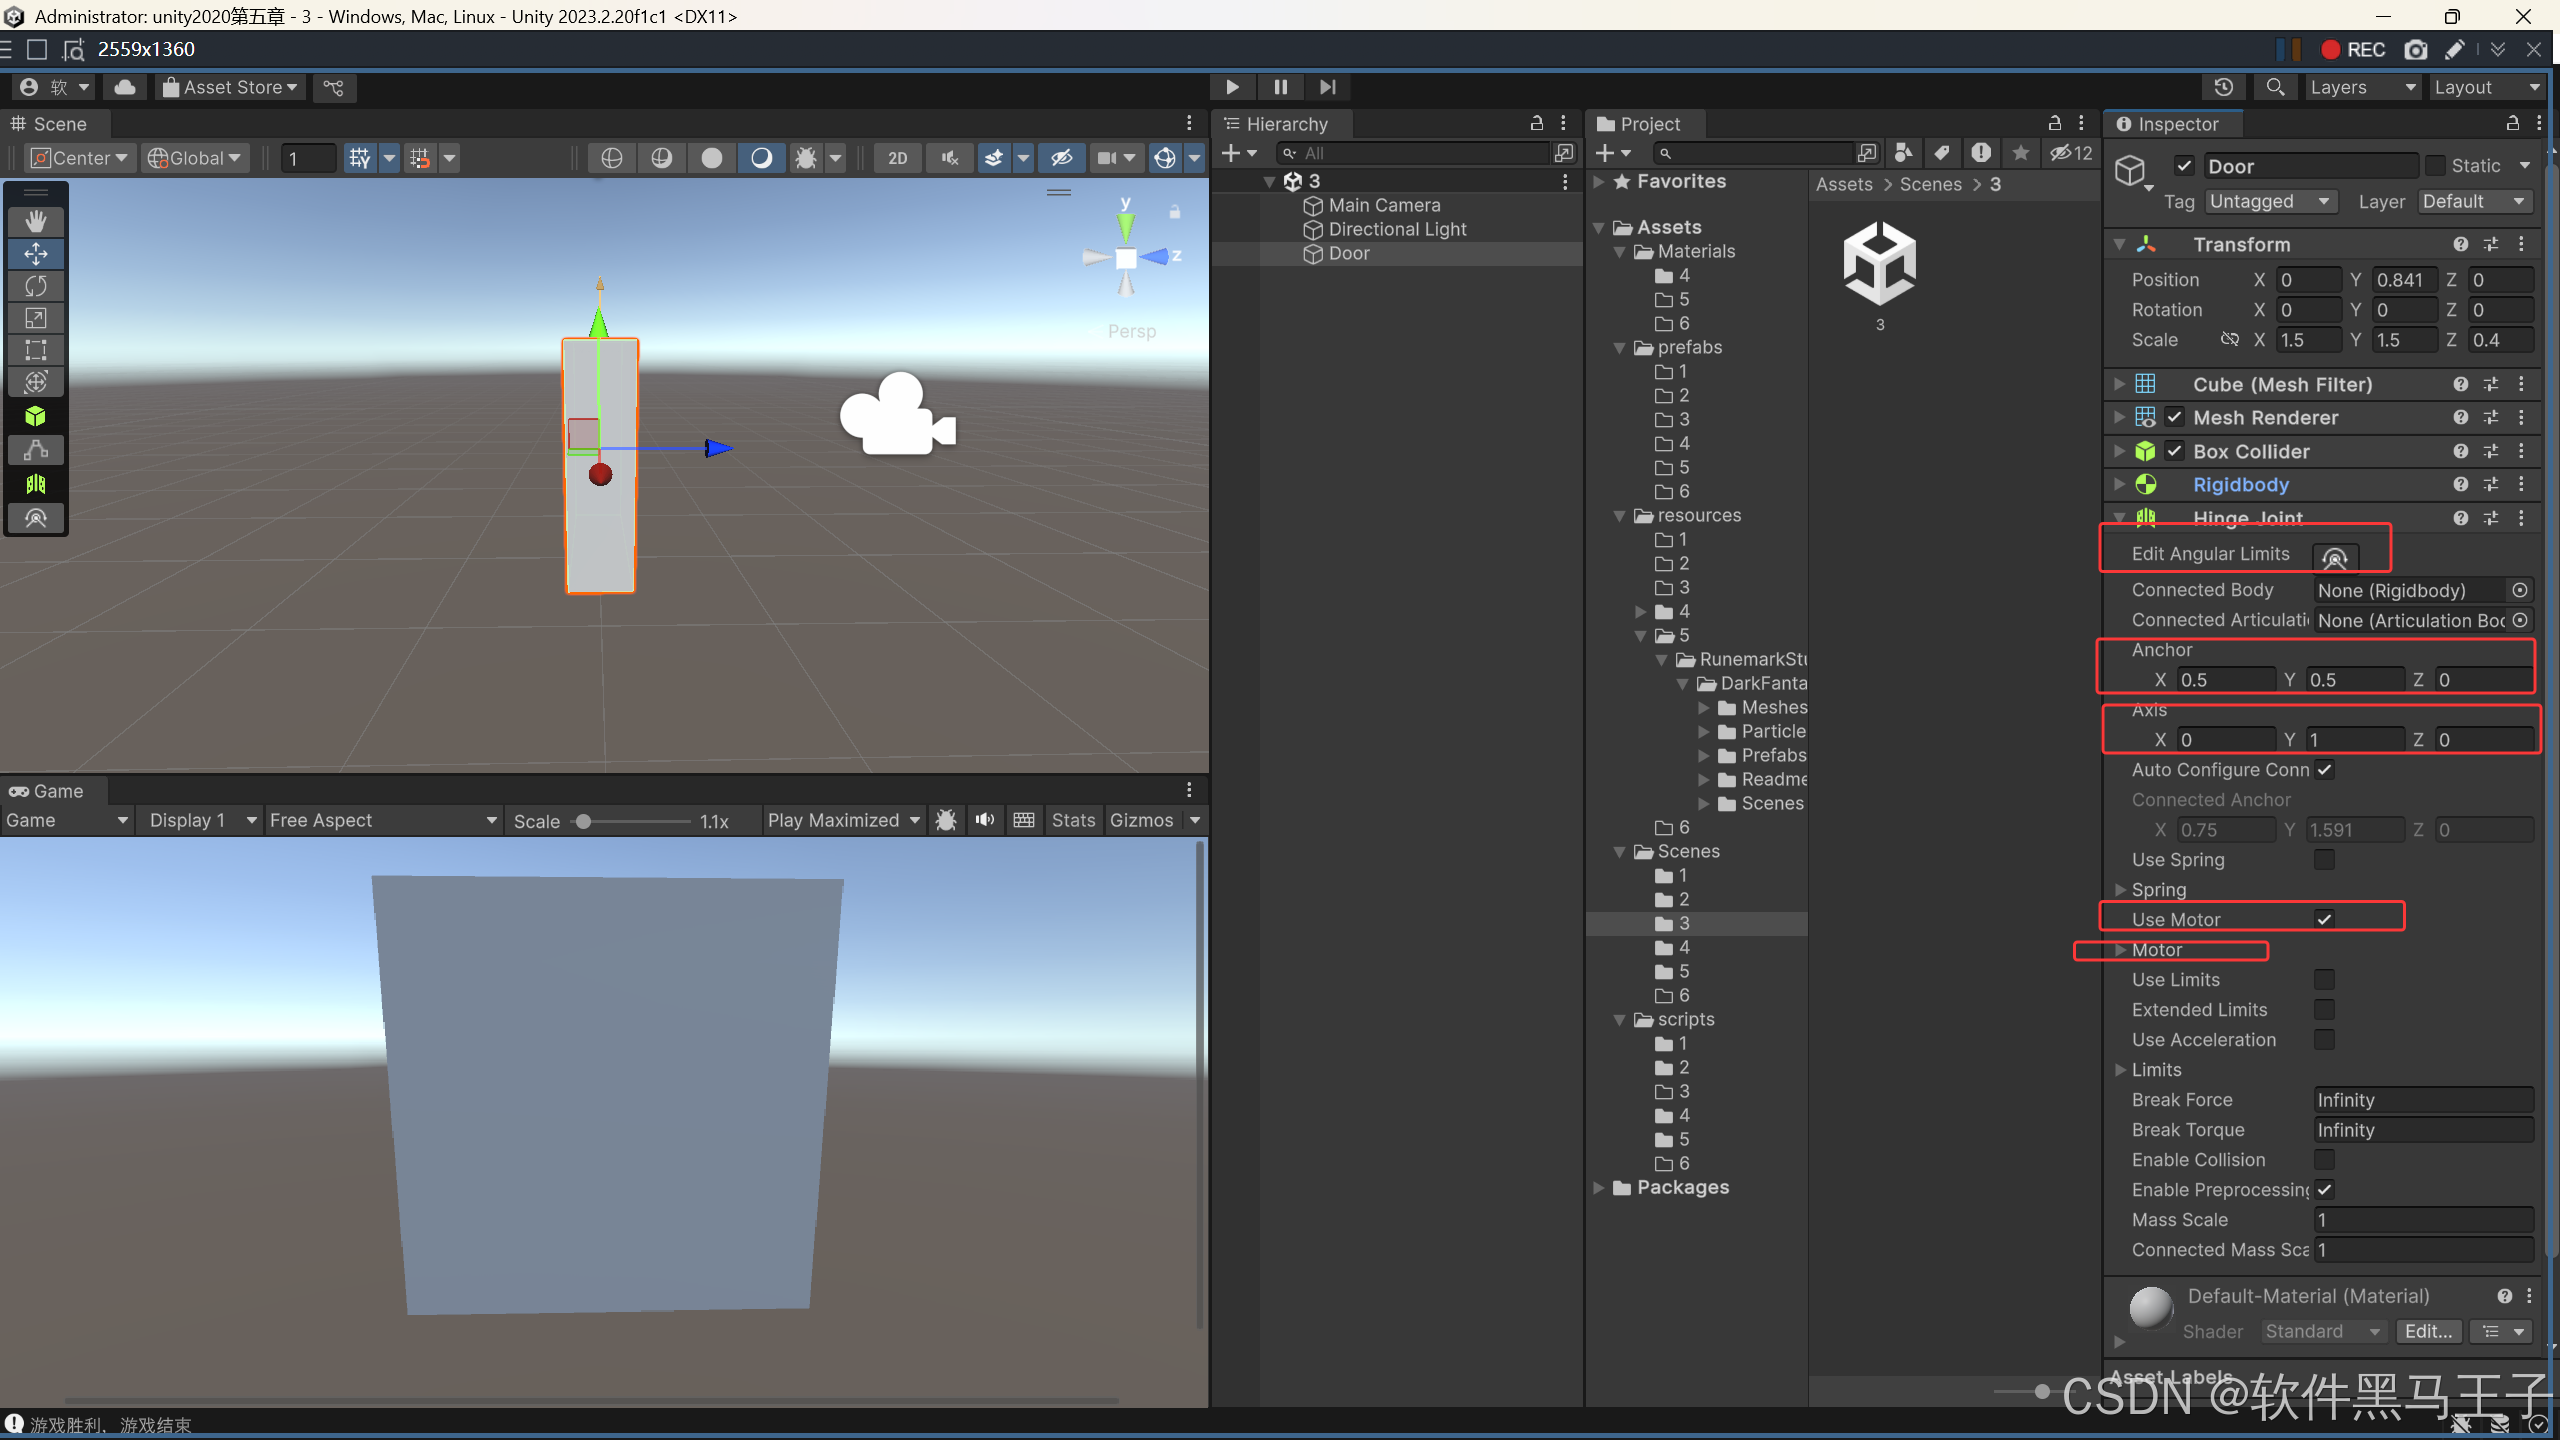Toggle 2D view mode in Scene

point(897,158)
